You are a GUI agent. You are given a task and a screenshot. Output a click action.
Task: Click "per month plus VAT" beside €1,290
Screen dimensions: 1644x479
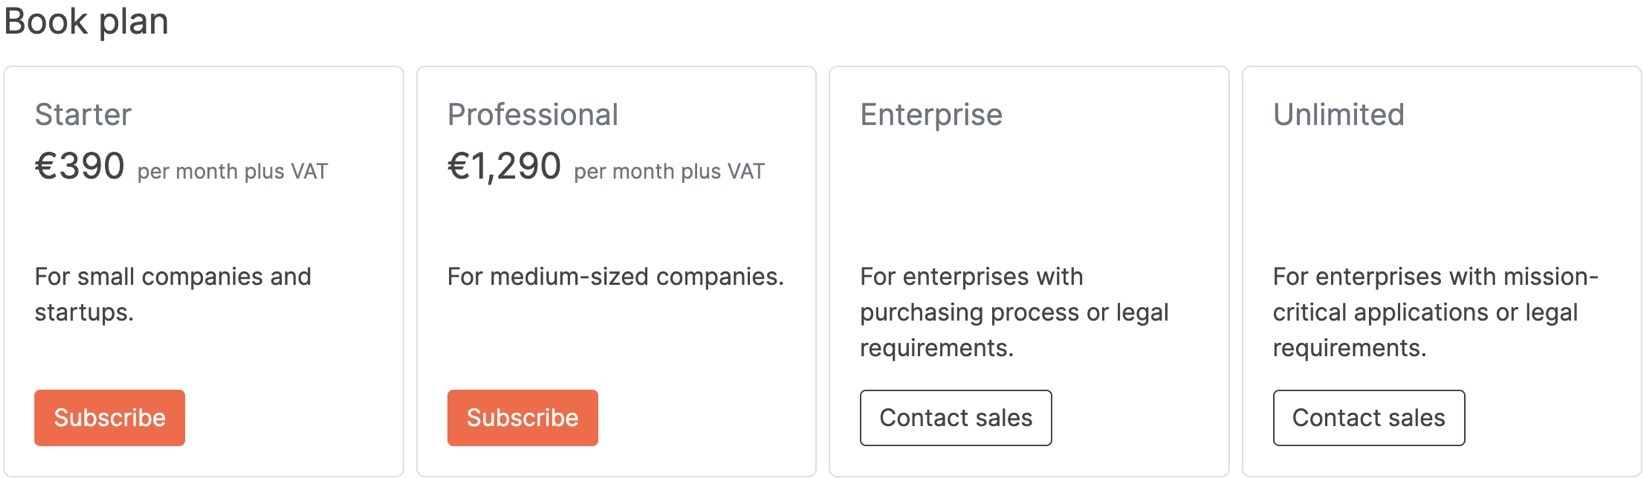click(x=669, y=172)
